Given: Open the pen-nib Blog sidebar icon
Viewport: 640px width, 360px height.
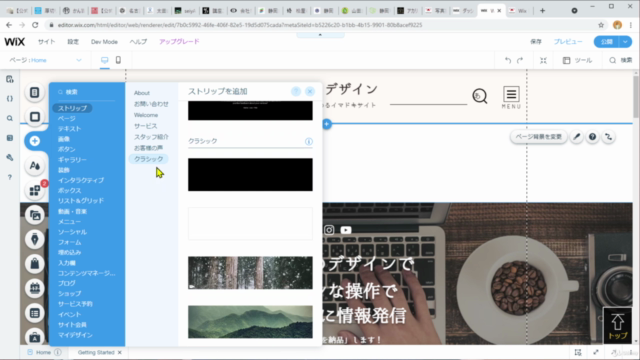Looking at the screenshot, I should pyautogui.click(x=35, y=239).
